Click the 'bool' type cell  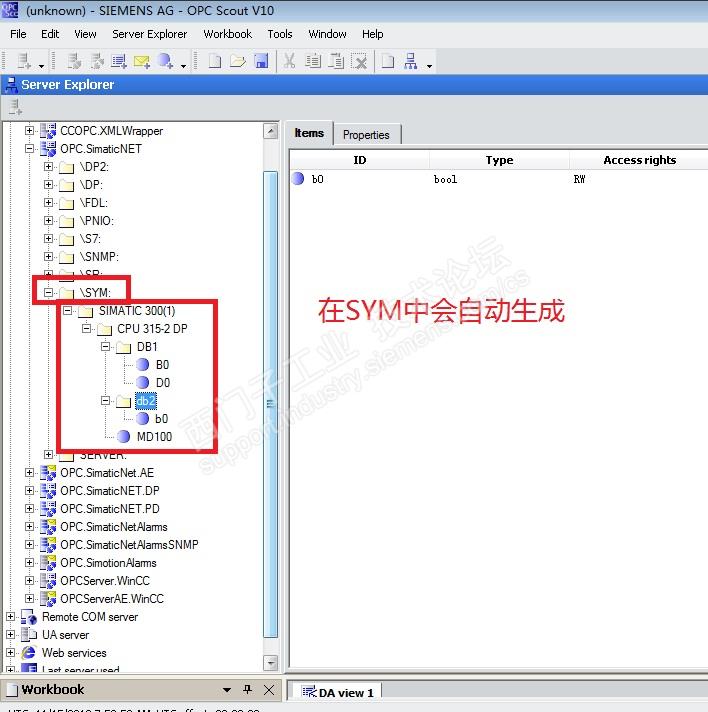point(445,179)
